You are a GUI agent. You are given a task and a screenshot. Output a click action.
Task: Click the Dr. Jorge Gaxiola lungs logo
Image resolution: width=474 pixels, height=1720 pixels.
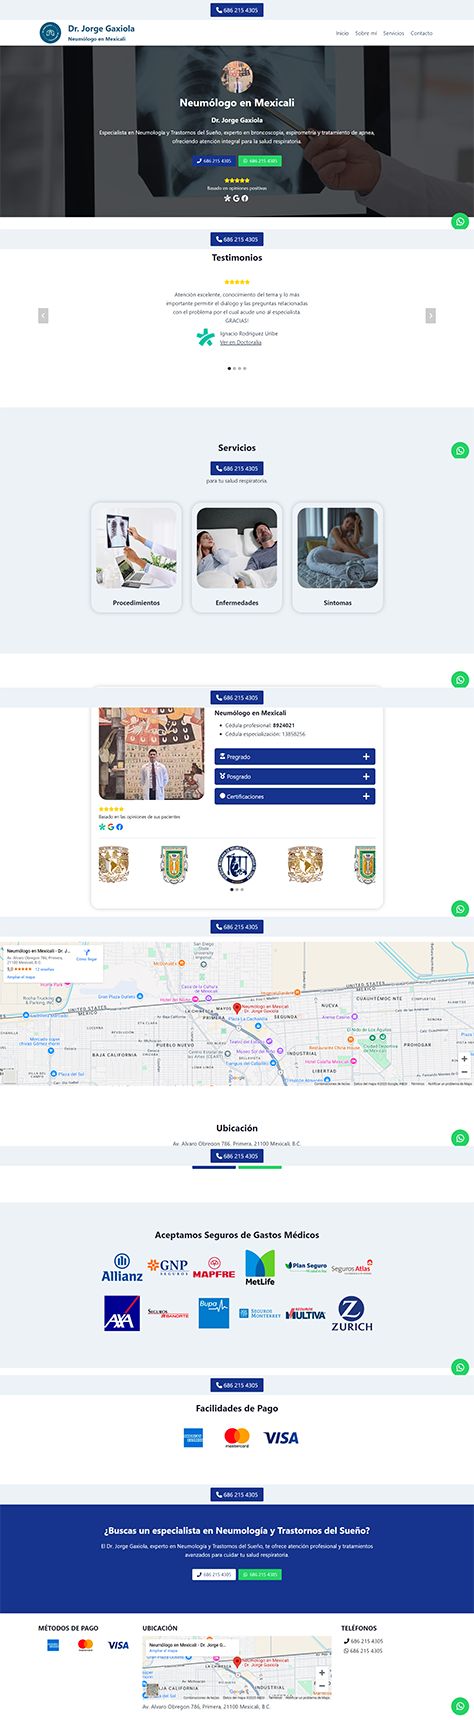pyautogui.click(x=50, y=33)
